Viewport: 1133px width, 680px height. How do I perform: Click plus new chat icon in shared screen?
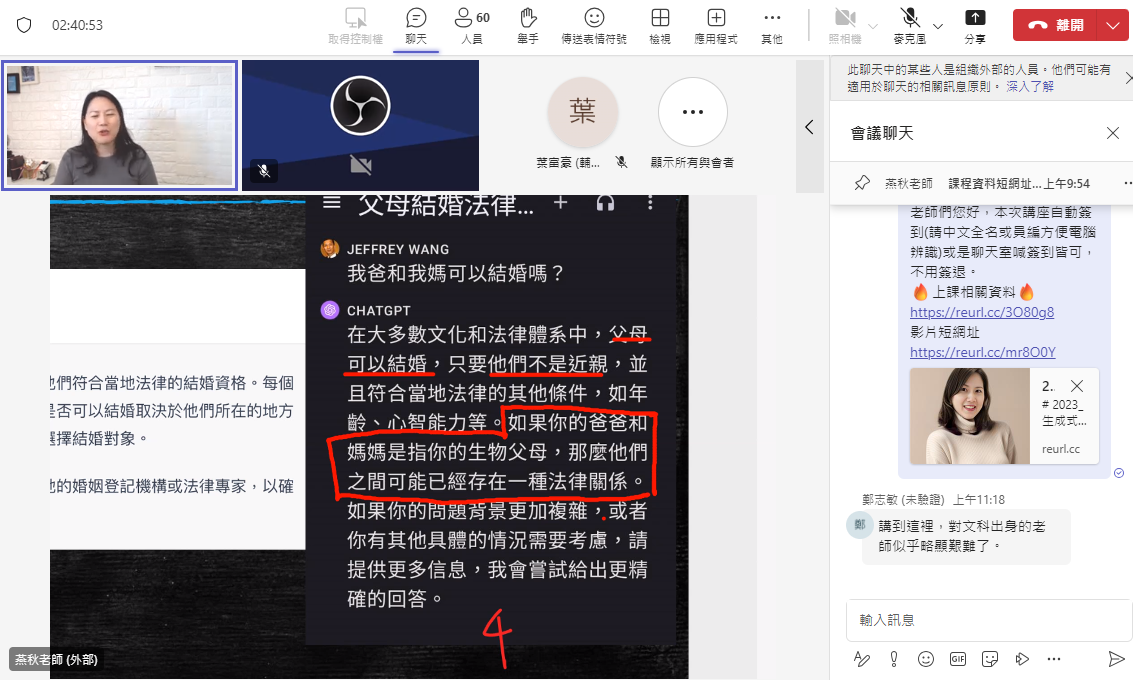pyautogui.click(x=561, y=203)
